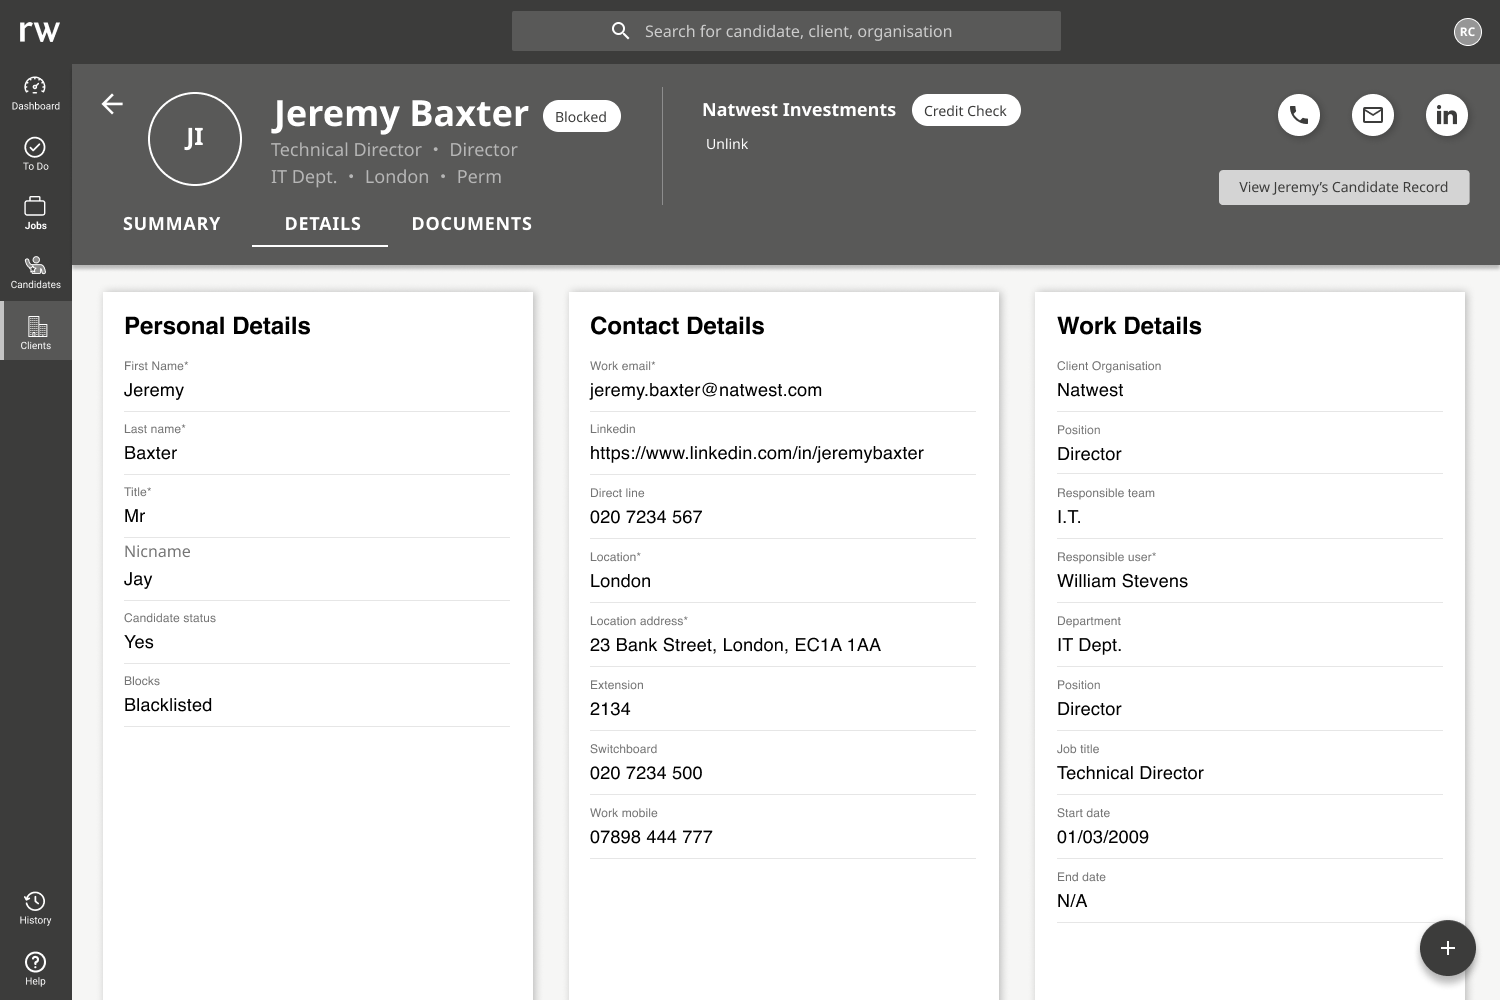Call Jeremy with the phone icon
Image resolution: width=1500 pixels, height=1000 pixels.
(1299, 115)
